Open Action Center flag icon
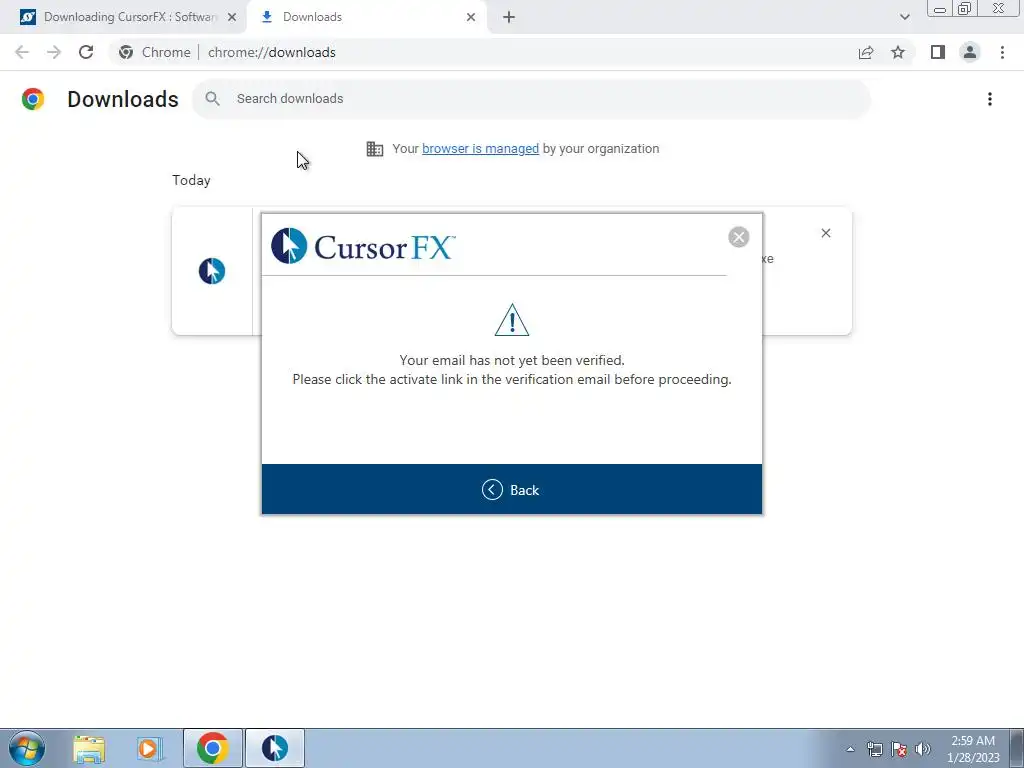 [899, 749]
